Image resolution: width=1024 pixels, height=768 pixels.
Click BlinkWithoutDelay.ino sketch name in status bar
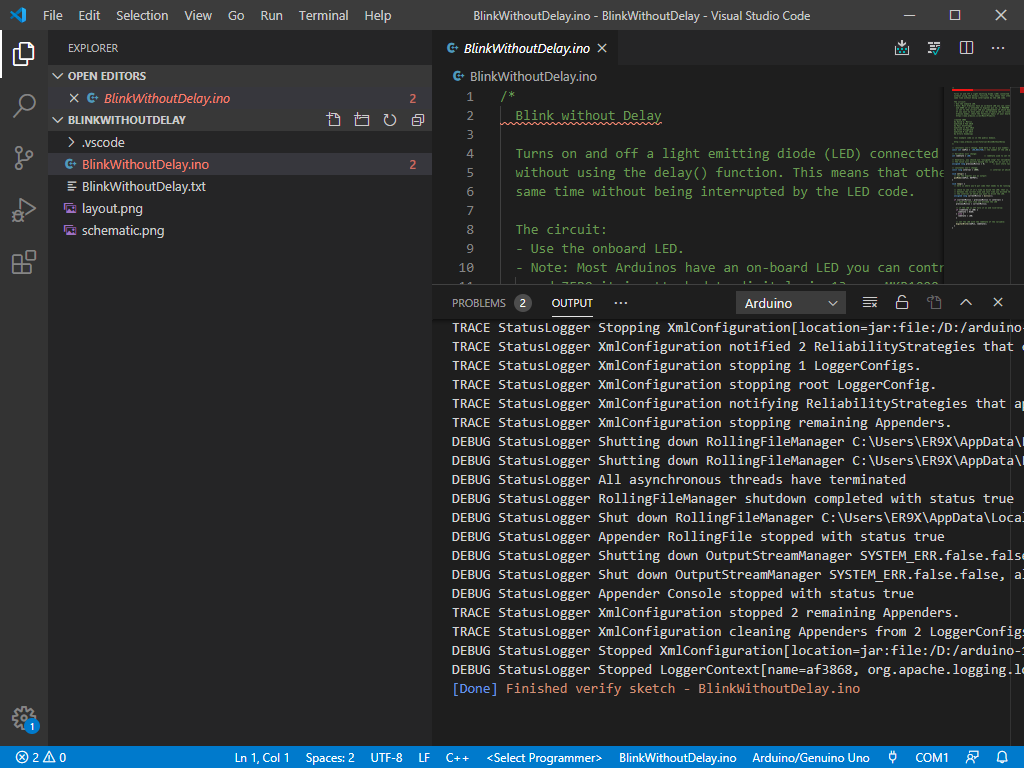[677, 758]
